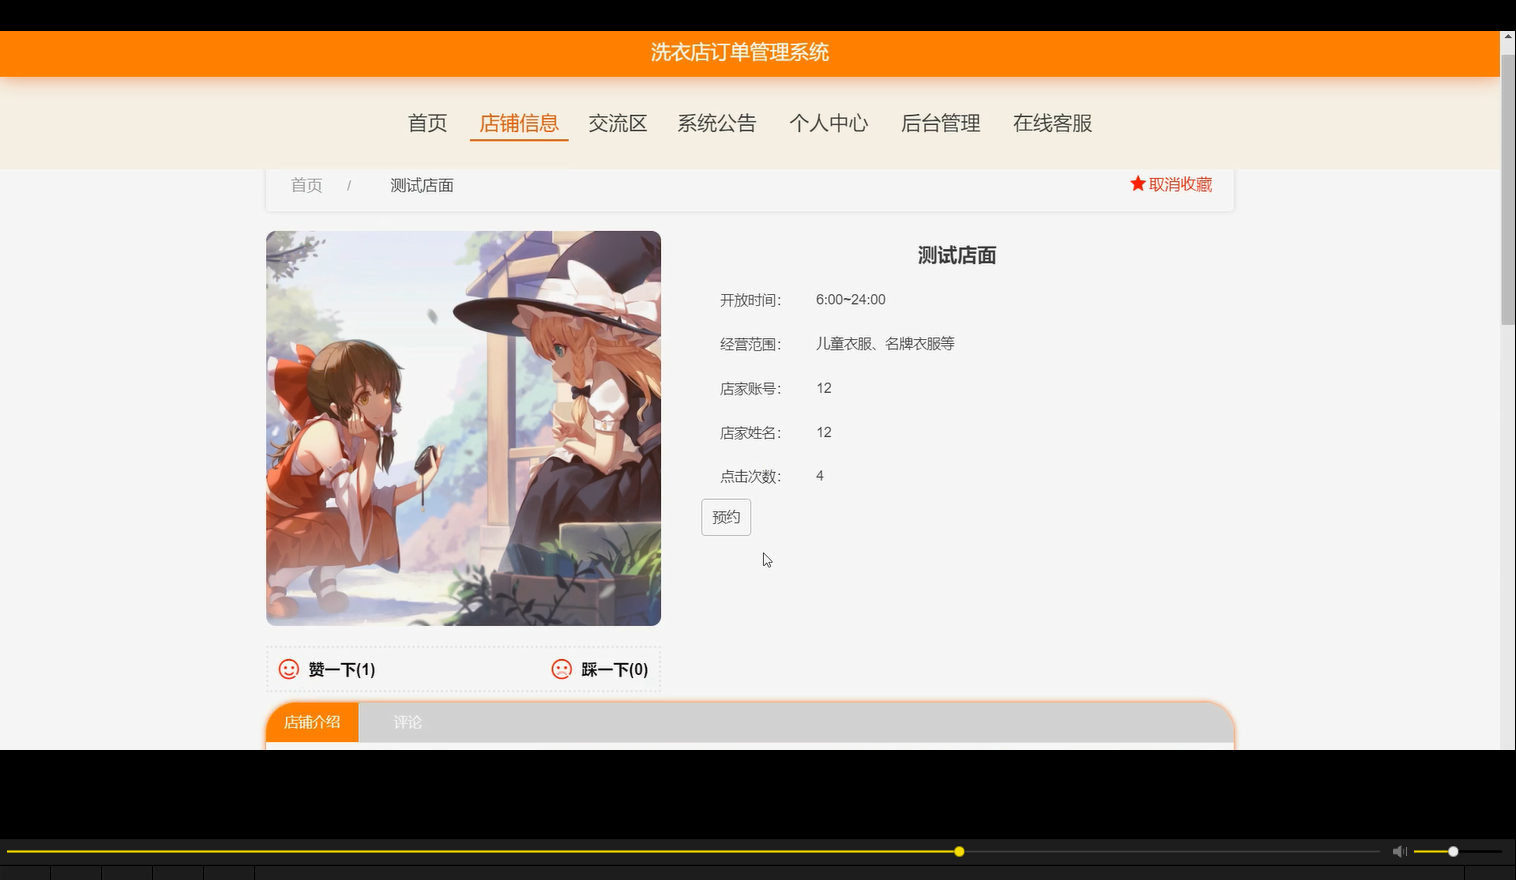1516x880 pixels.
Task: Click the red star favorite icon
Action: [x=1137, y=184]
